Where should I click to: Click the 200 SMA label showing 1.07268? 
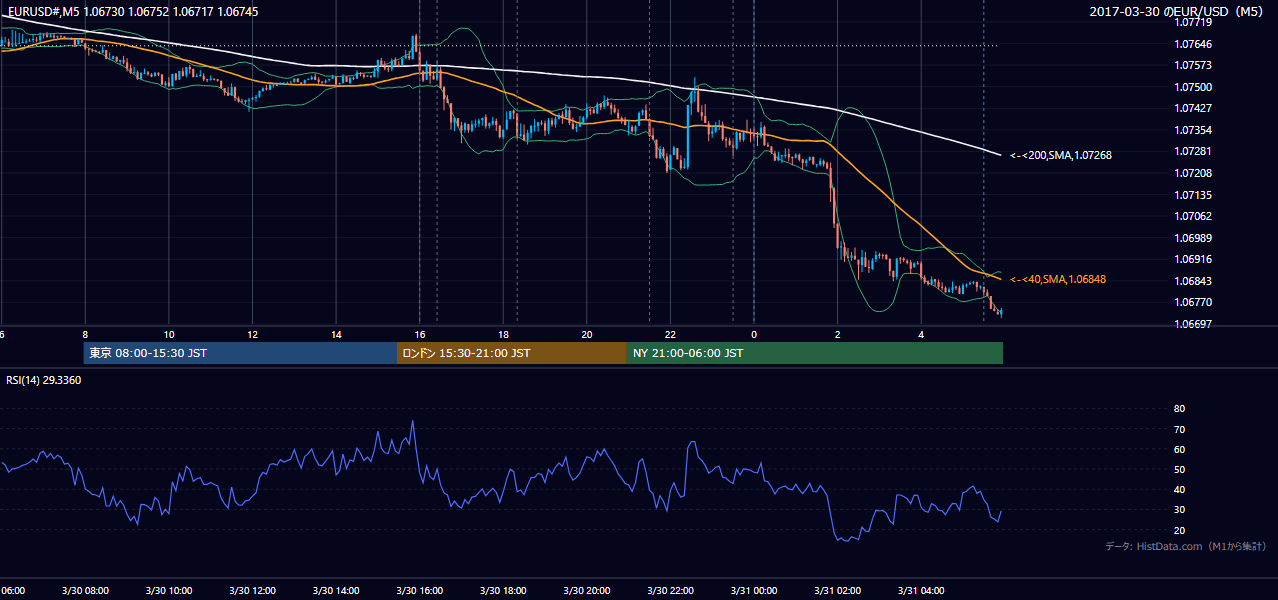tap(1061, 155)
